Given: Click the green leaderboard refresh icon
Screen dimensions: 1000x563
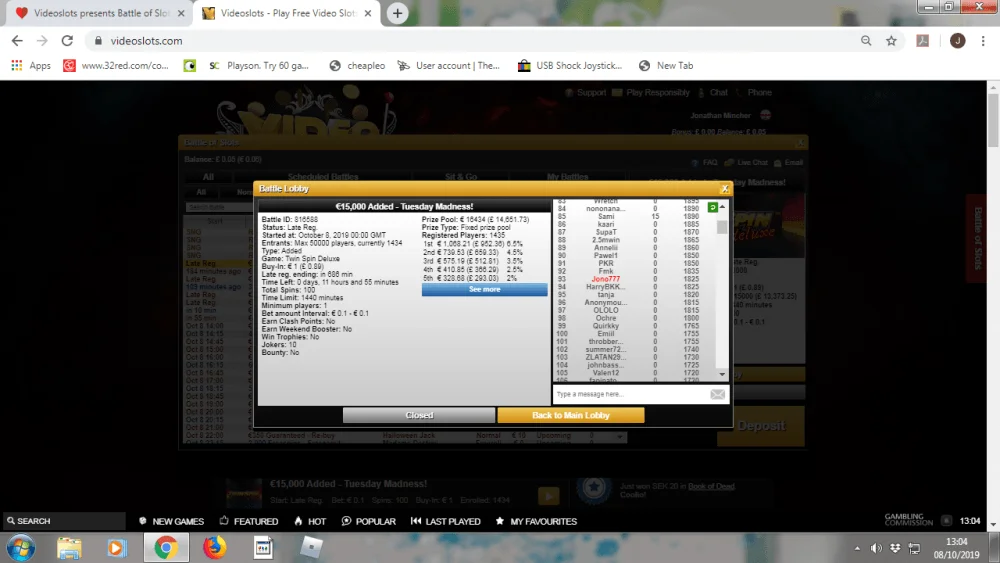Looking at the screenshot, I should 712,207.
